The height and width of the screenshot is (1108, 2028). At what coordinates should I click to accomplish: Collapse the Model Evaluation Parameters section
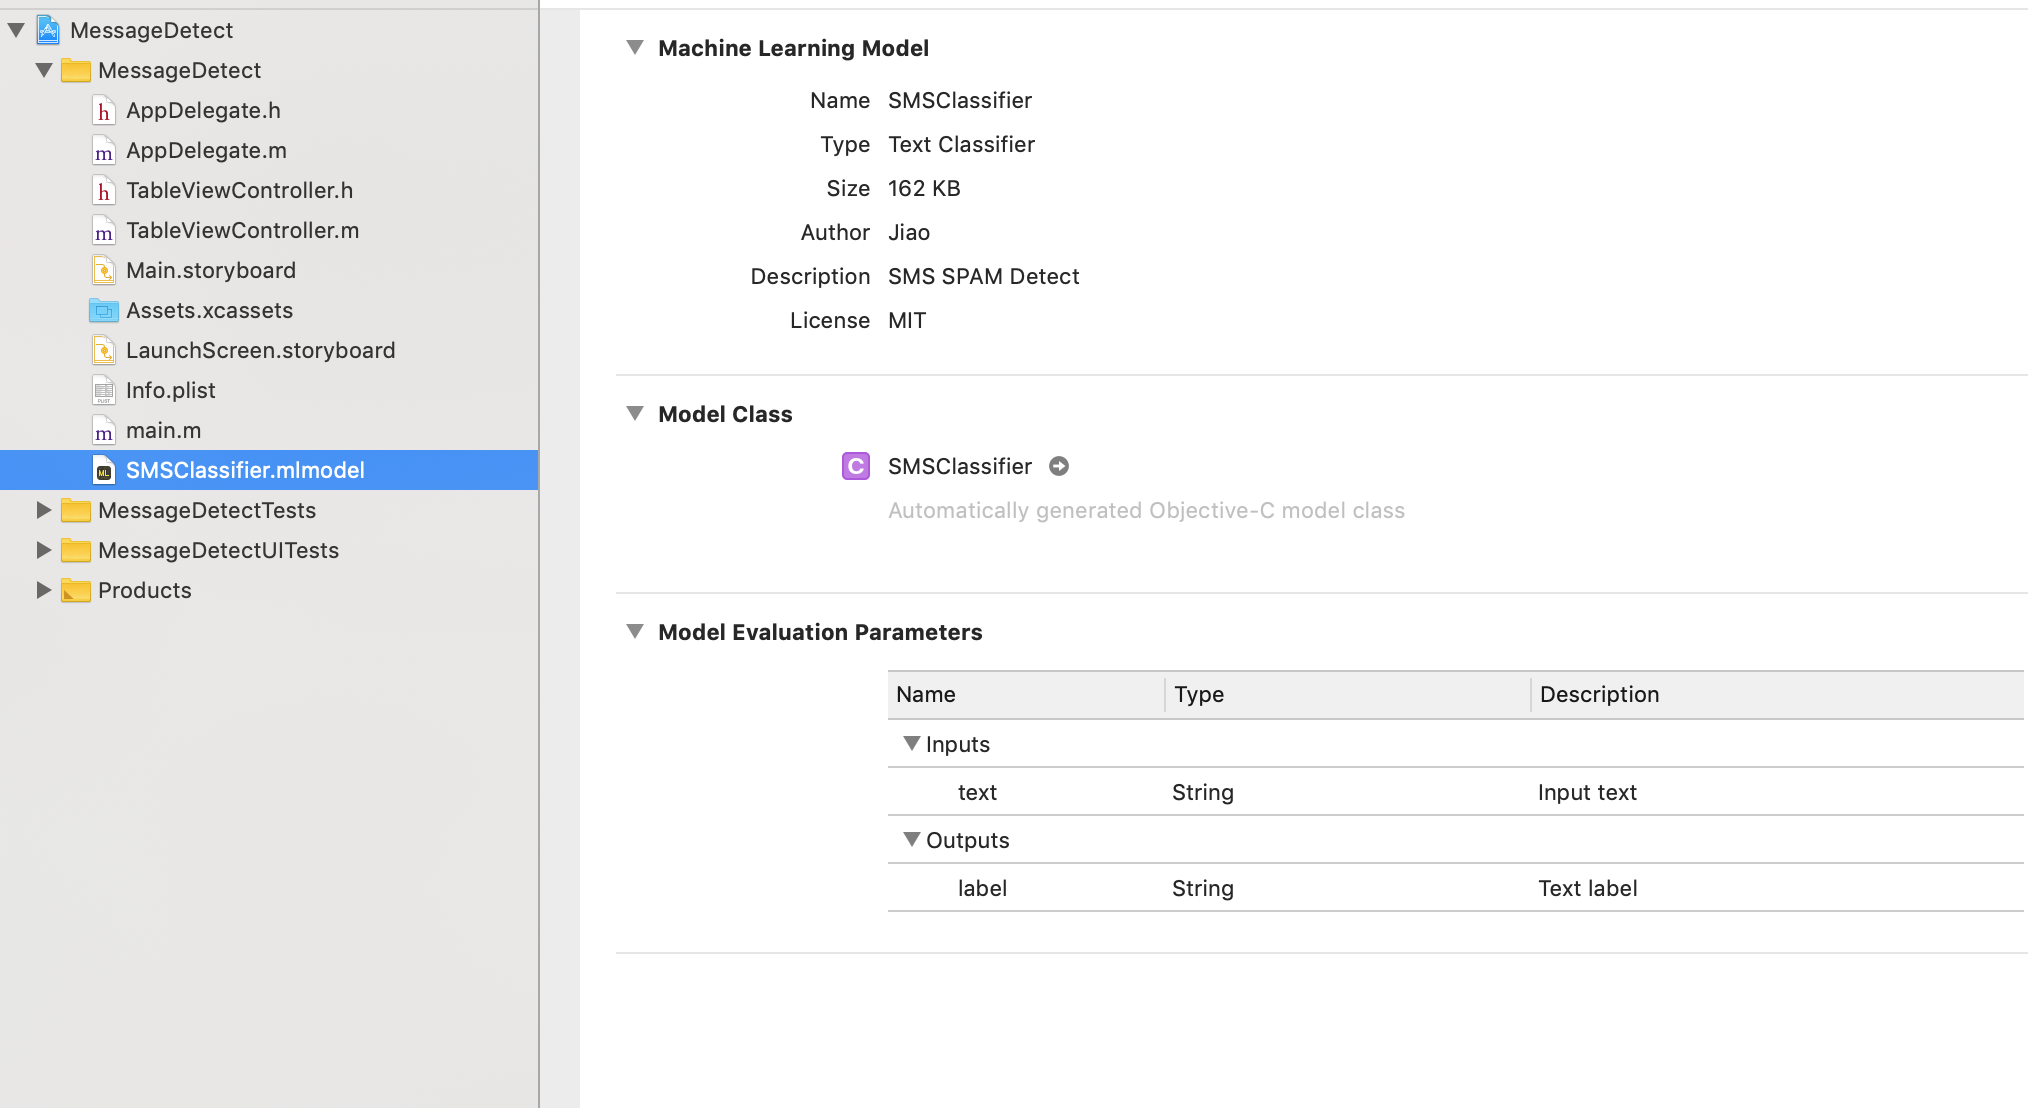coord(634,631)
